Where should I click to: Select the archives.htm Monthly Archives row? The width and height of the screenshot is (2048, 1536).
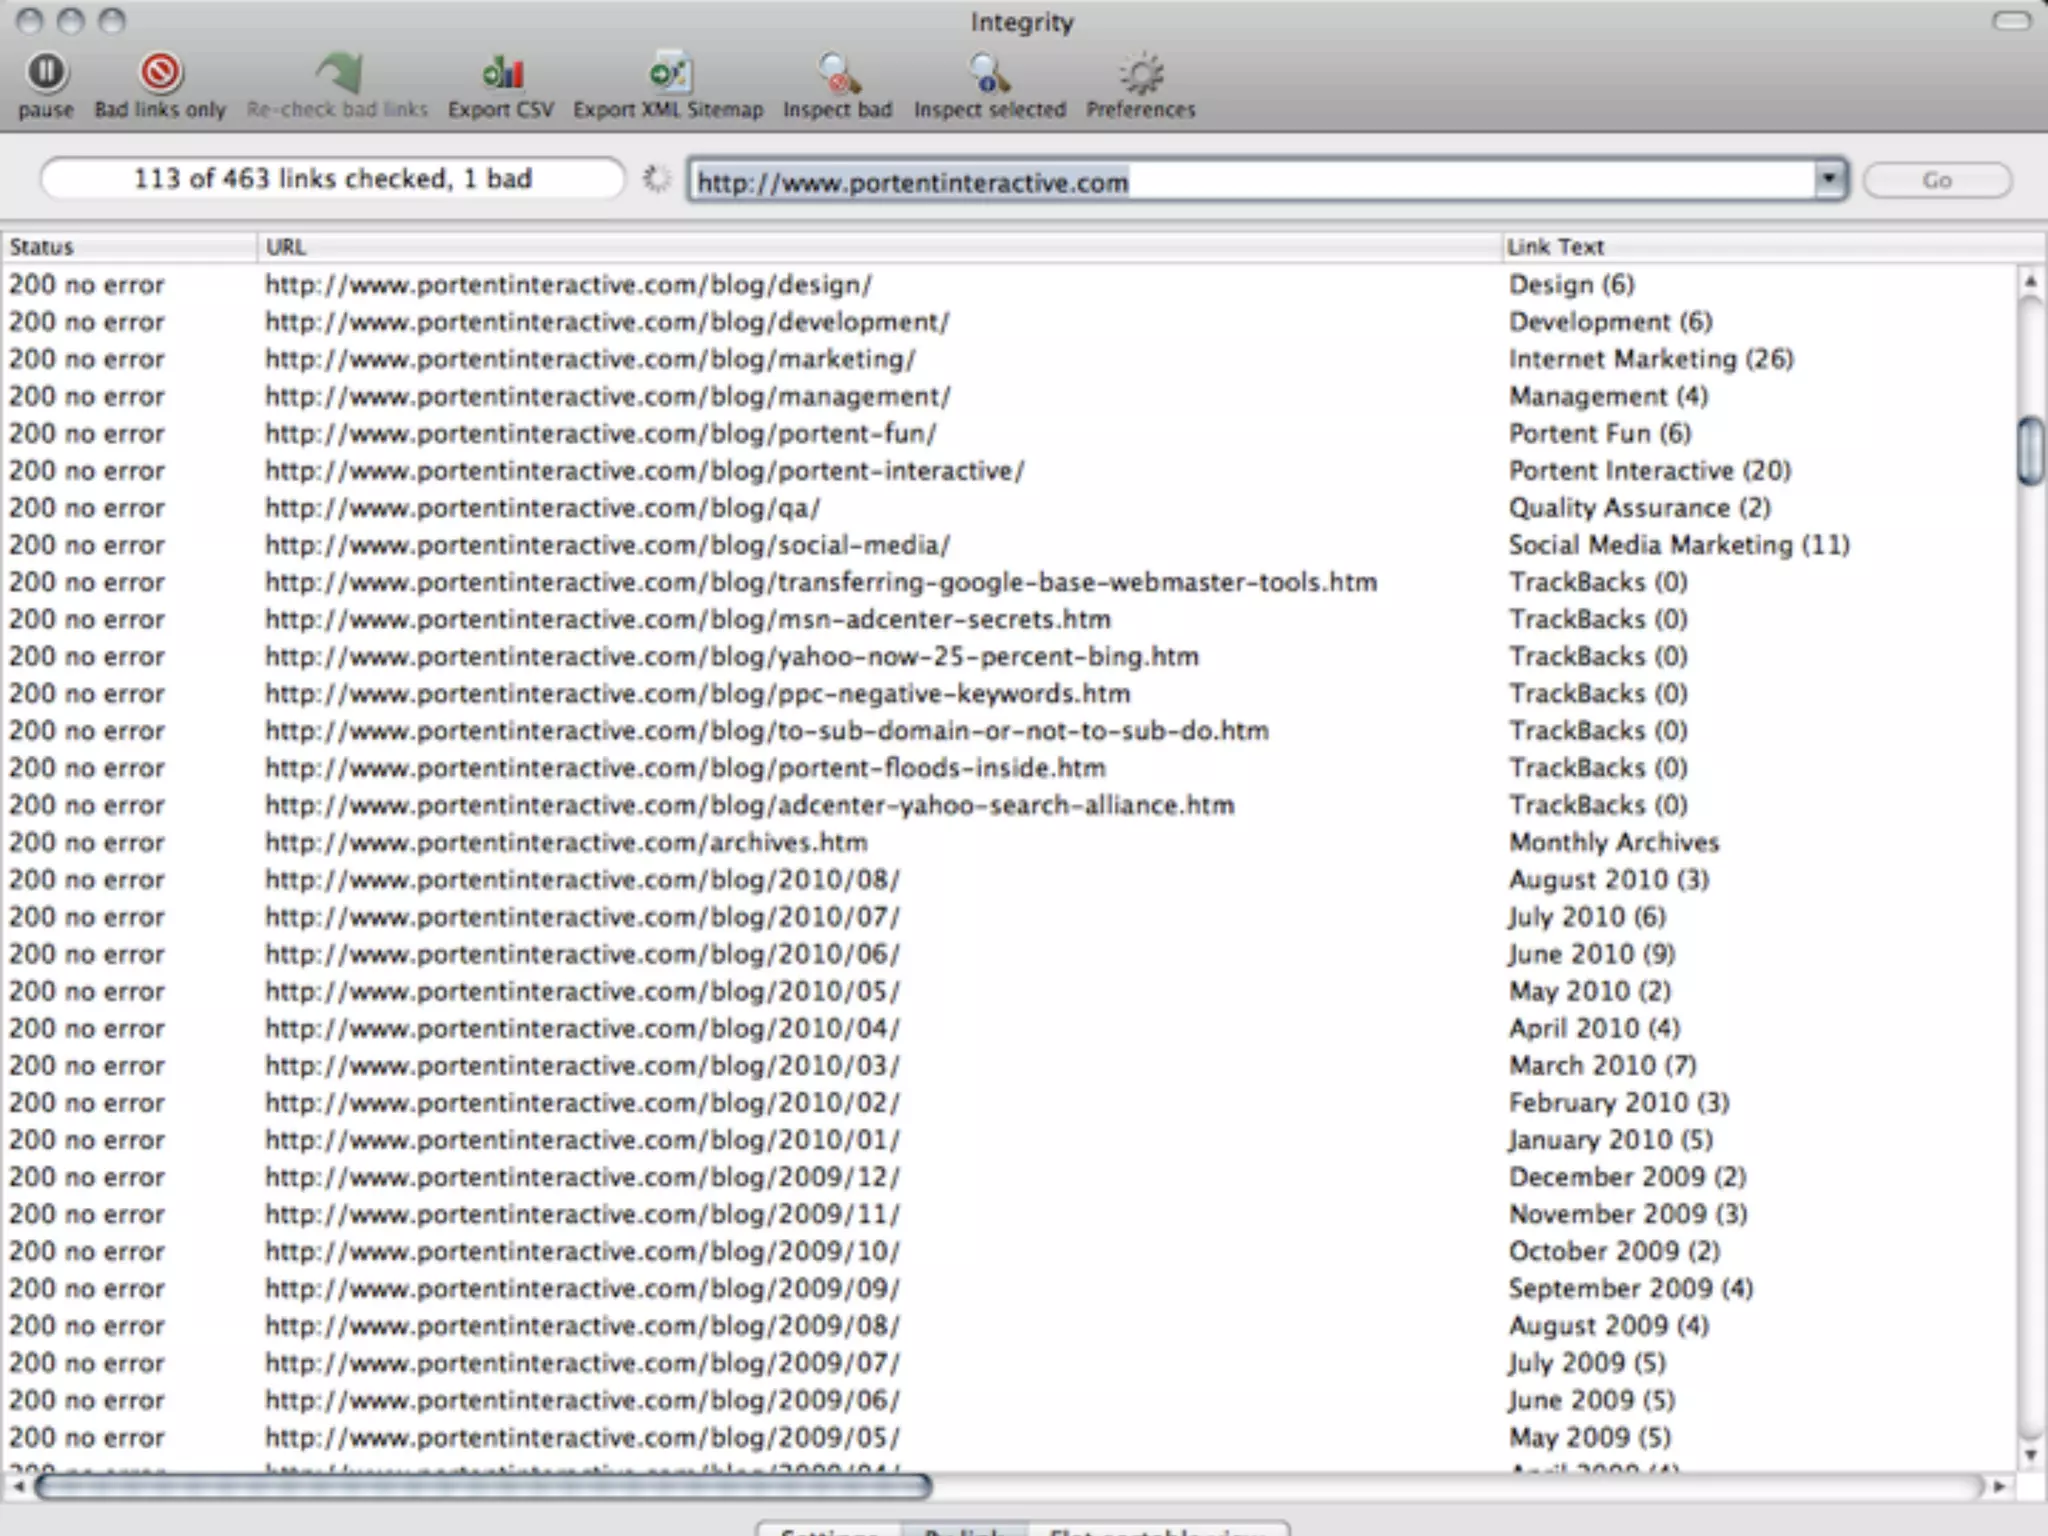[566, 843]
